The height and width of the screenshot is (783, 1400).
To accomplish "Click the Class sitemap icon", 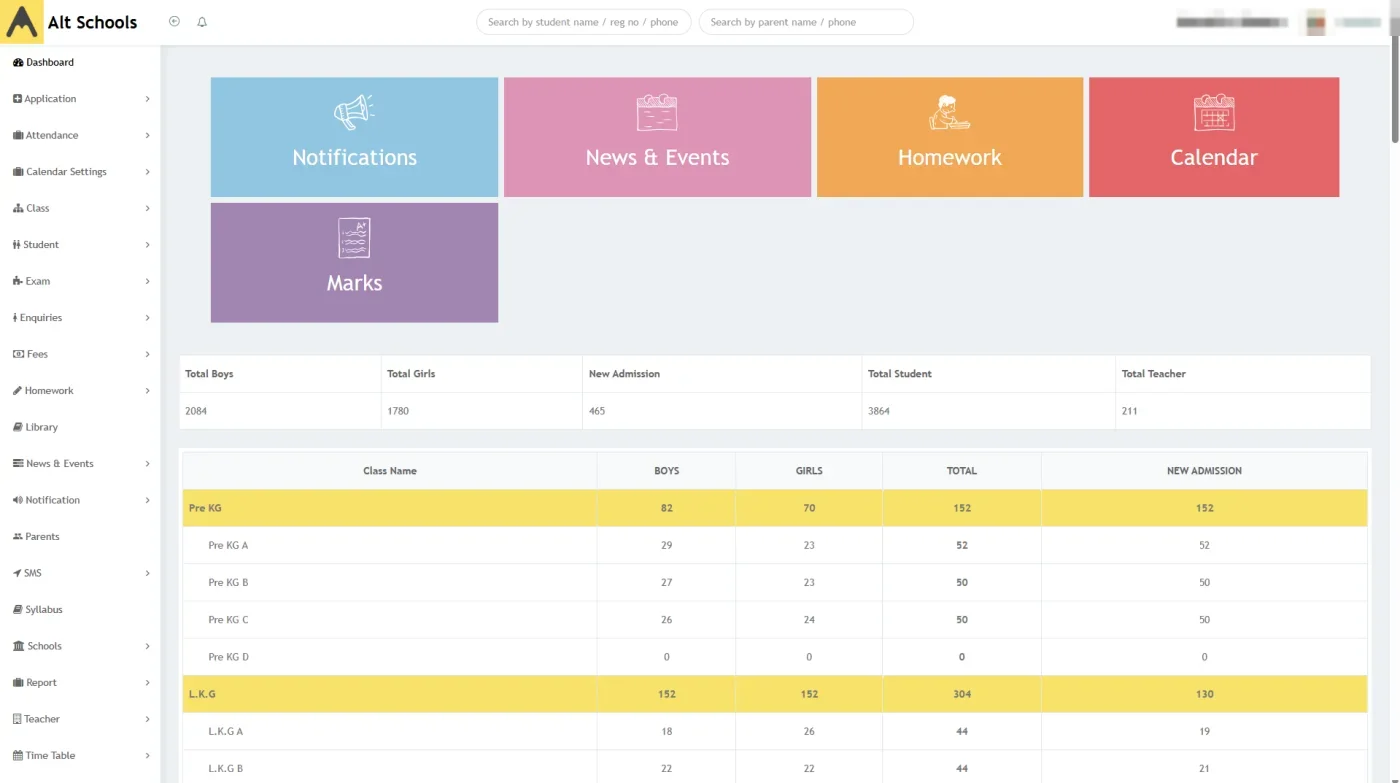I will pos(18,208).
